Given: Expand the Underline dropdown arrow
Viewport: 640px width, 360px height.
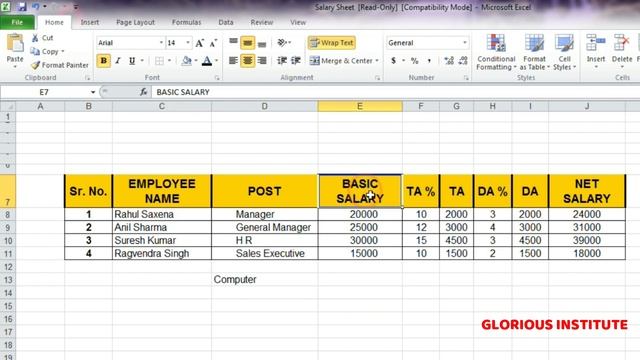Looking at the screenshot, I should click(x=142, y=61).
